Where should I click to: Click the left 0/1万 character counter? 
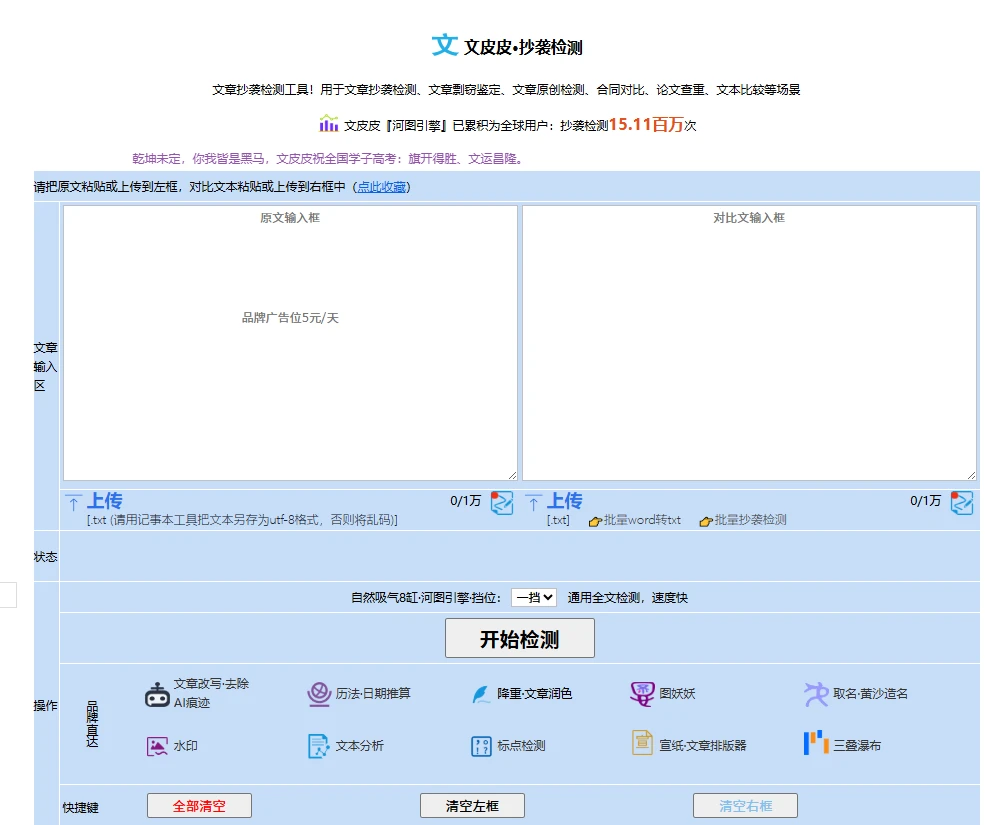pyautogui.click(x=465, y=501)
